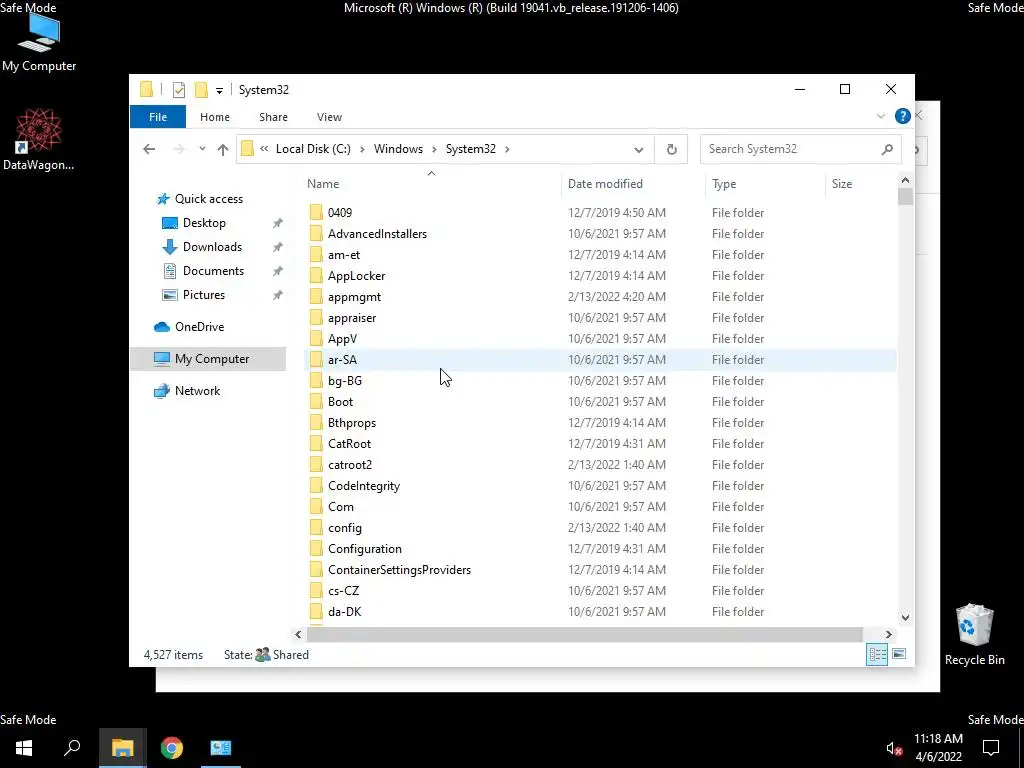This screenshot has width=1024, height=768.
Task: Select My Computer in the navigation pane
Action: tap(208, 359)
